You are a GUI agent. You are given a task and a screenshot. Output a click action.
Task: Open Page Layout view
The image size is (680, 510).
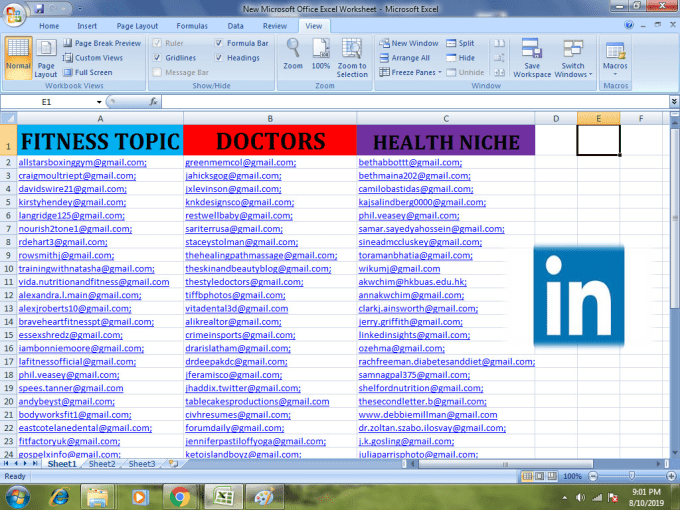click(x=46, y=58)
